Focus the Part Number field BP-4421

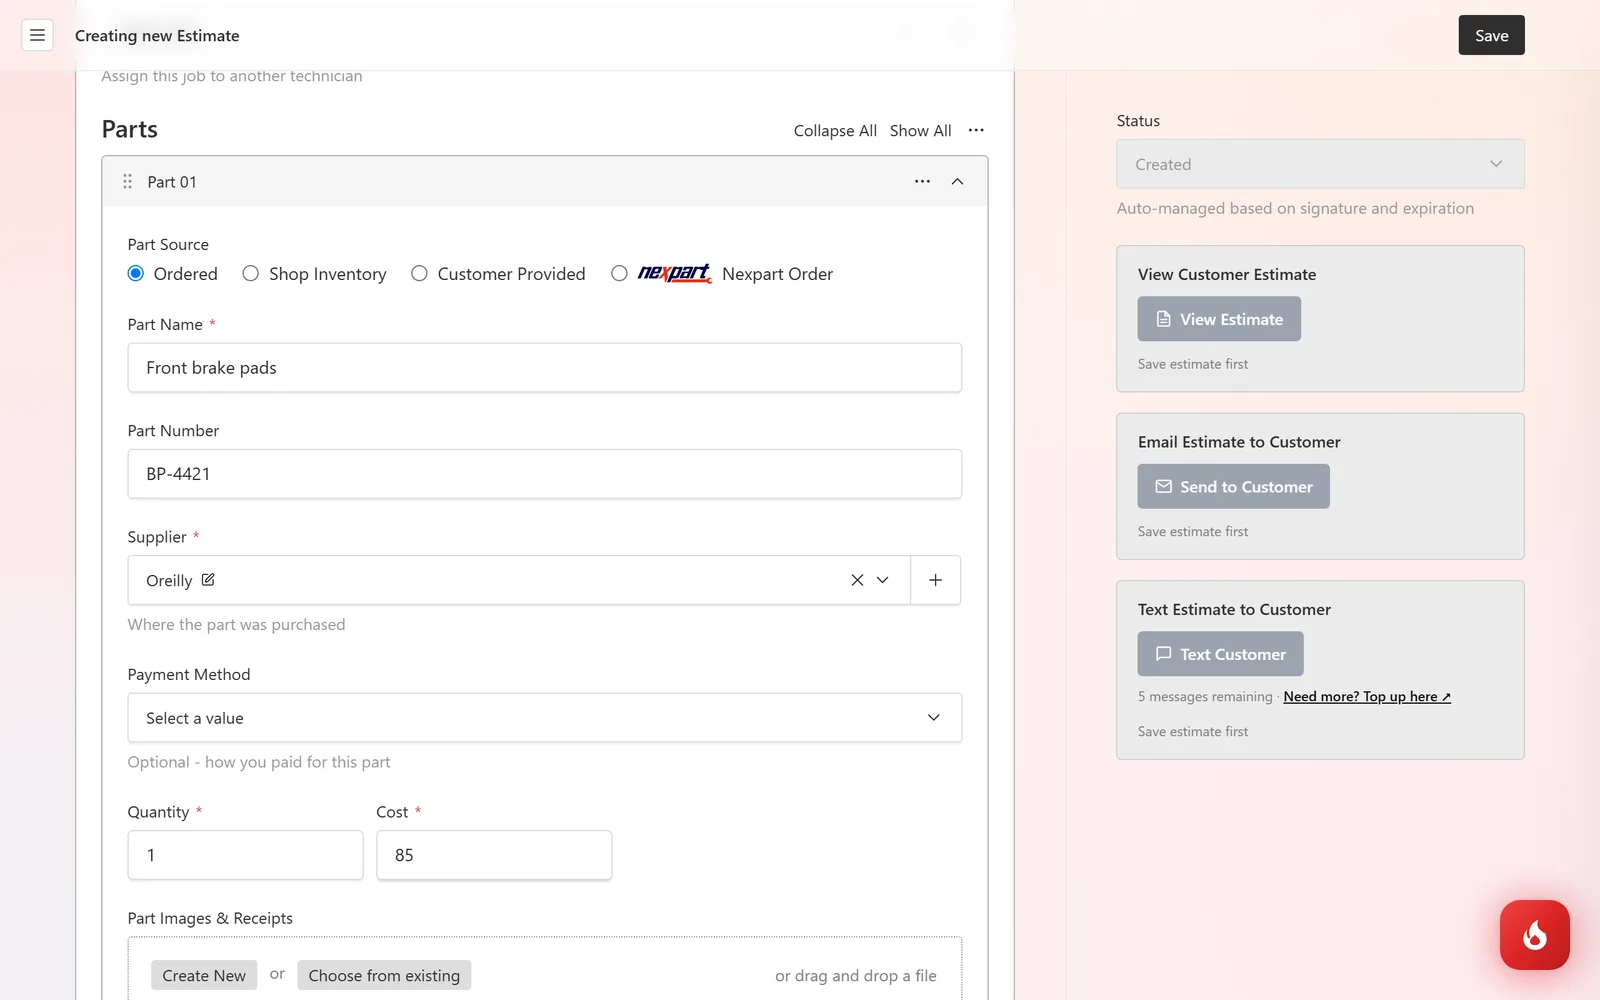[x=544, y=474]
